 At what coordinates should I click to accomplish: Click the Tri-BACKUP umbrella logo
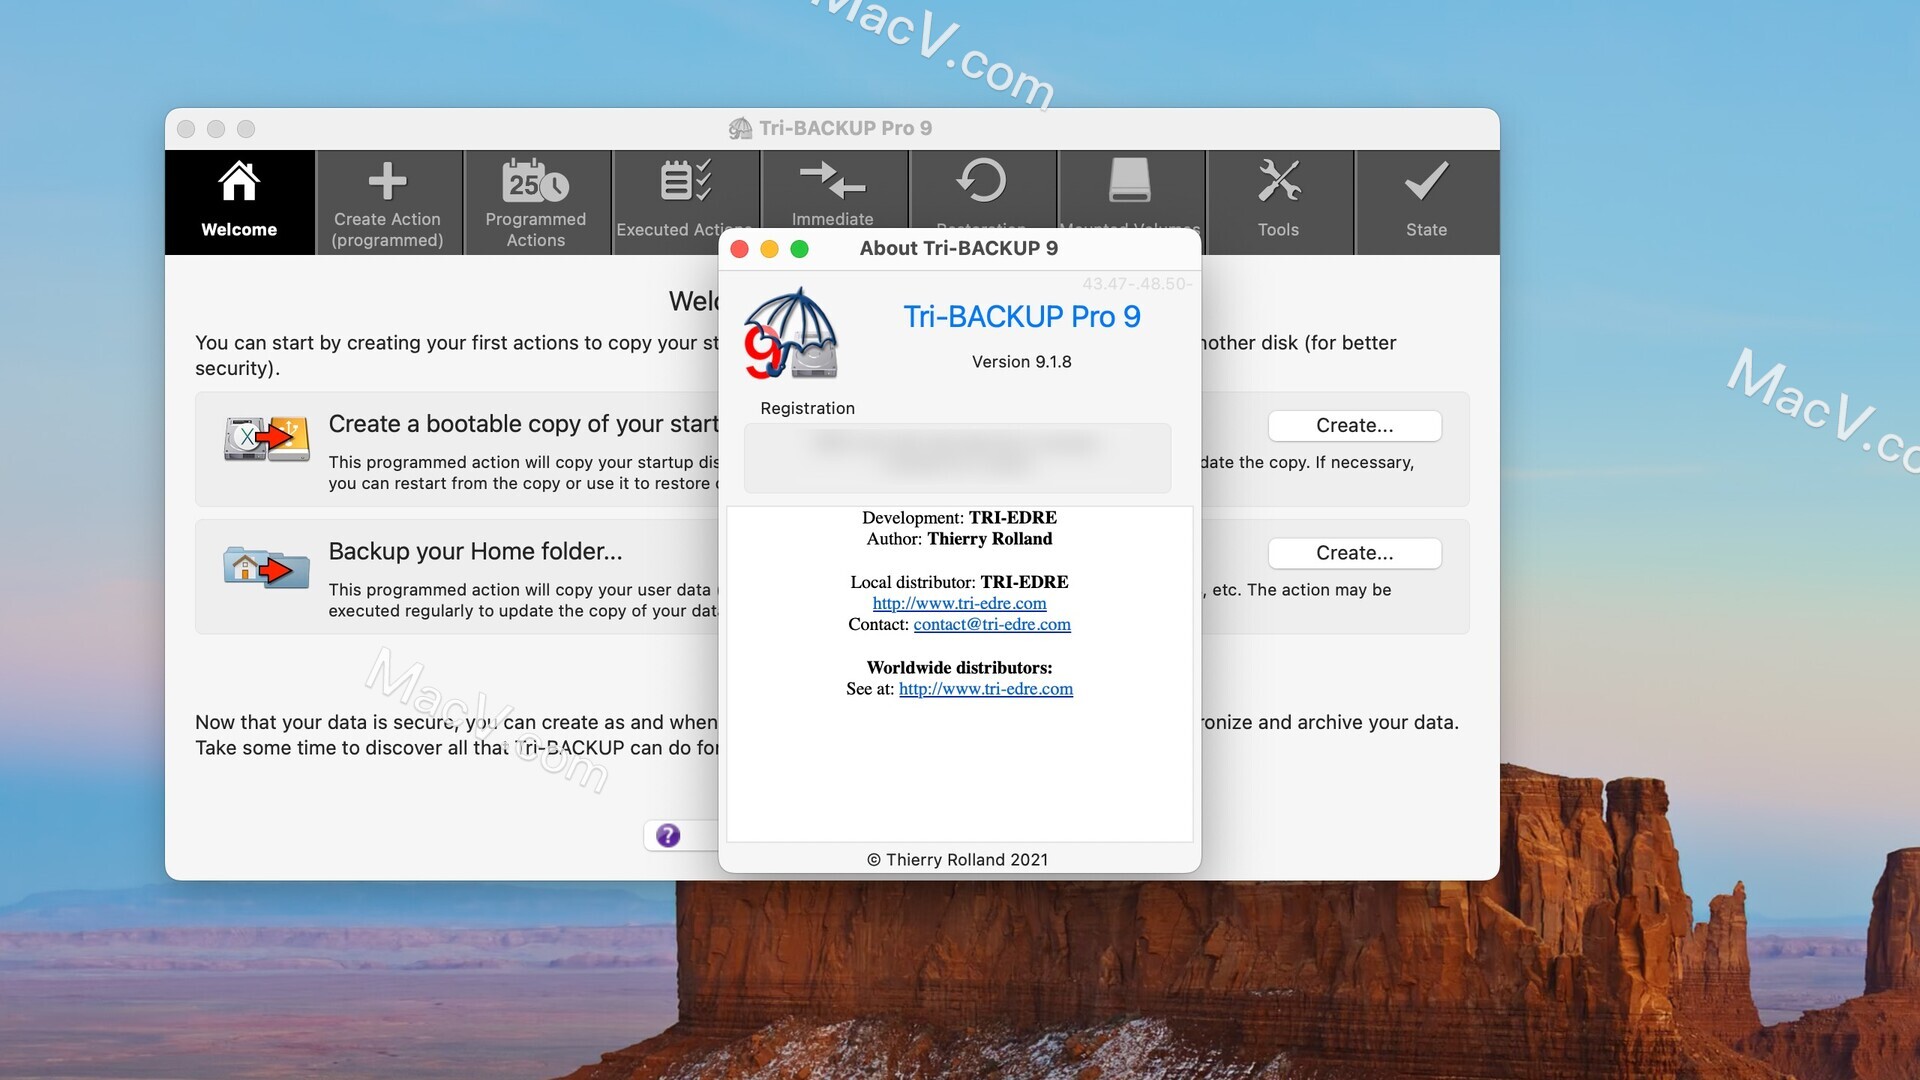pos(791,334)
